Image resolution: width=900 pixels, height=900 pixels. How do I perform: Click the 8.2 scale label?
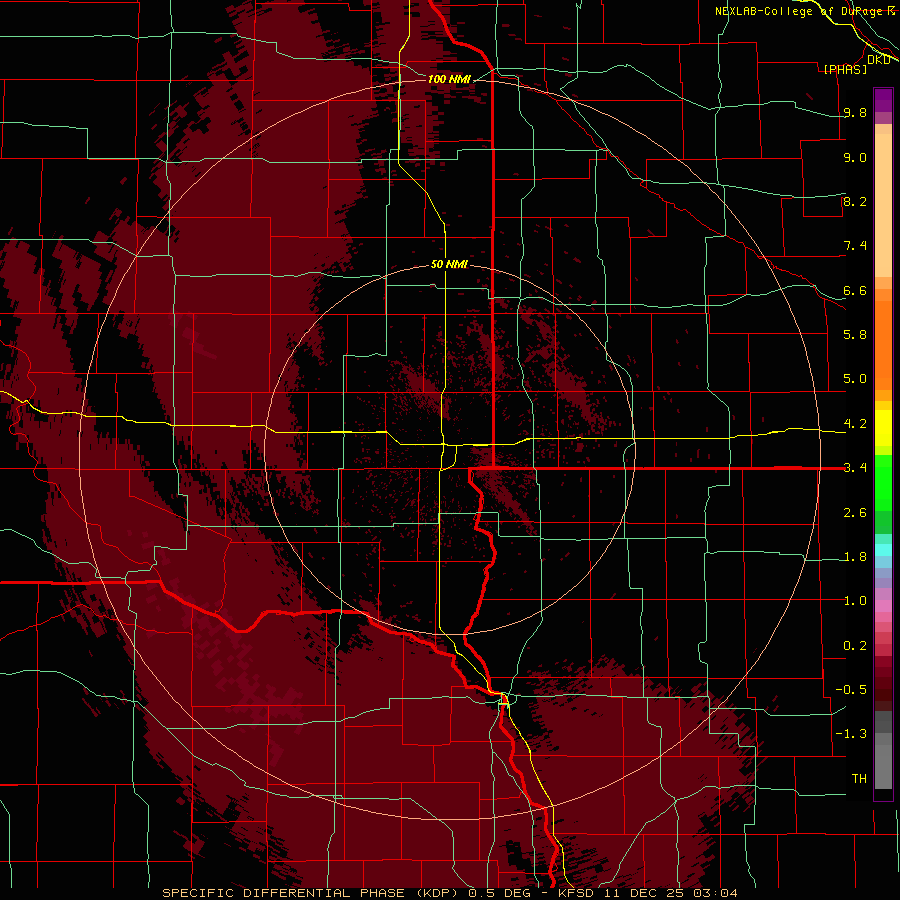[855, 202]
